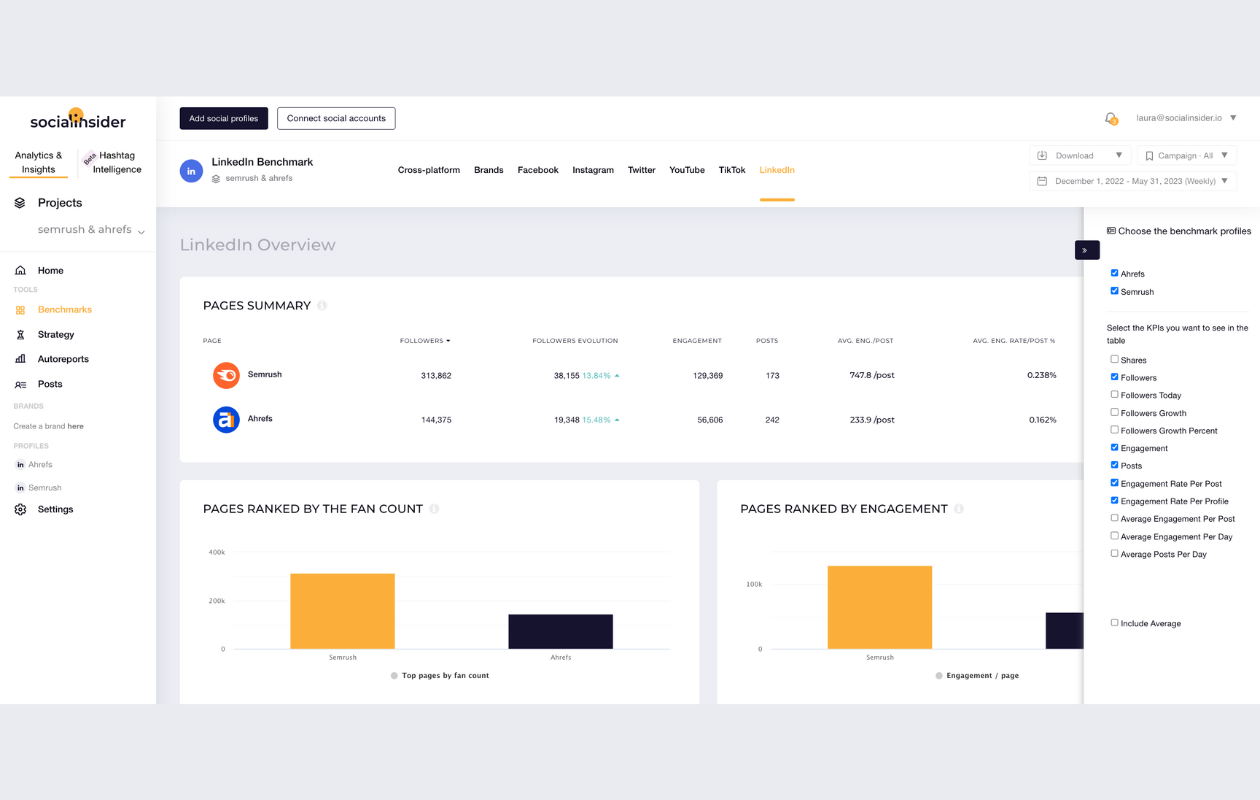Click the Engagement column header

point(697,341)
